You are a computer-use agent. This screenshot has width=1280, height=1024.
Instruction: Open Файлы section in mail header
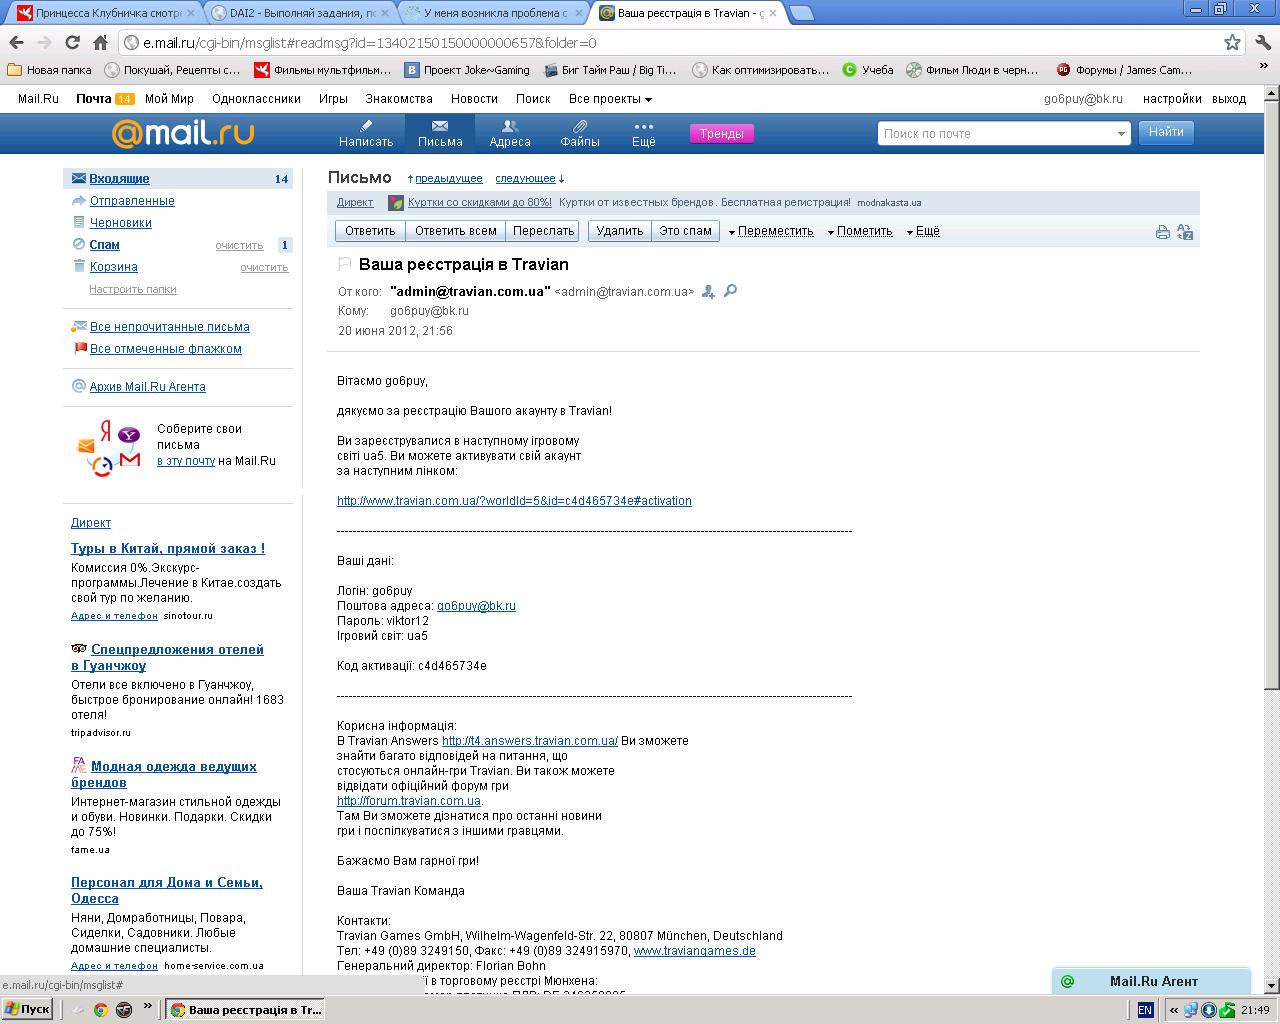[580, 133]
